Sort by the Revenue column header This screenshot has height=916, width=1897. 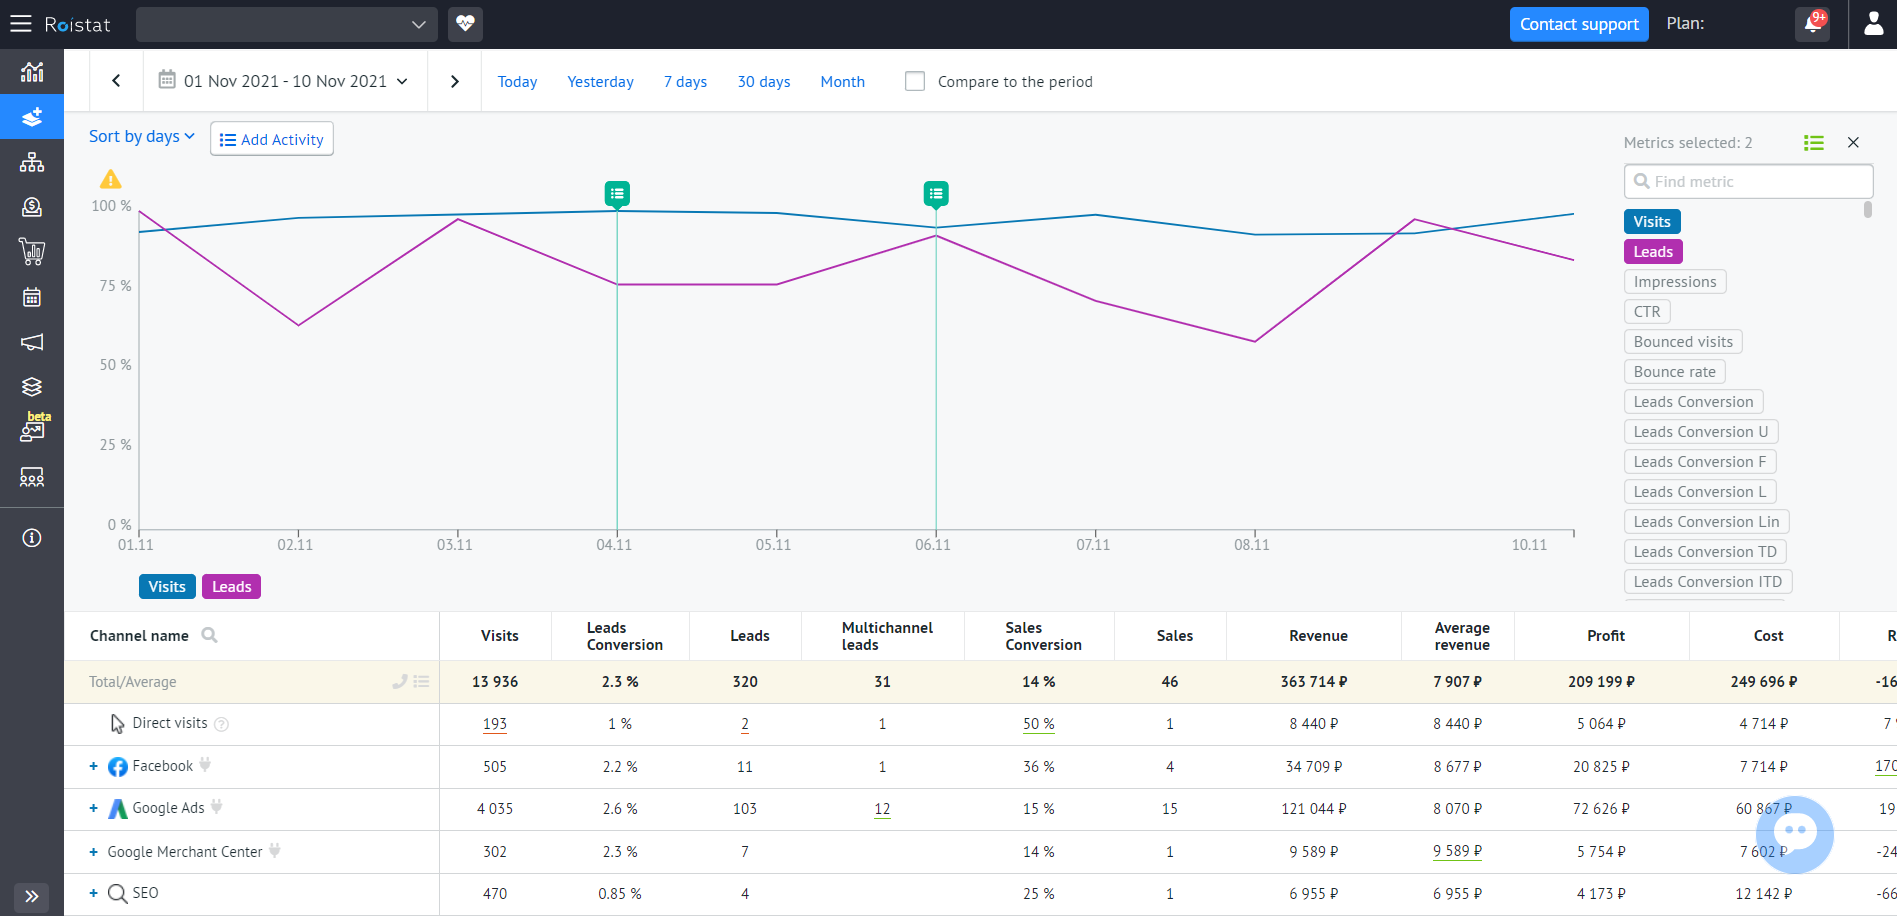[x=1318, y=636]
